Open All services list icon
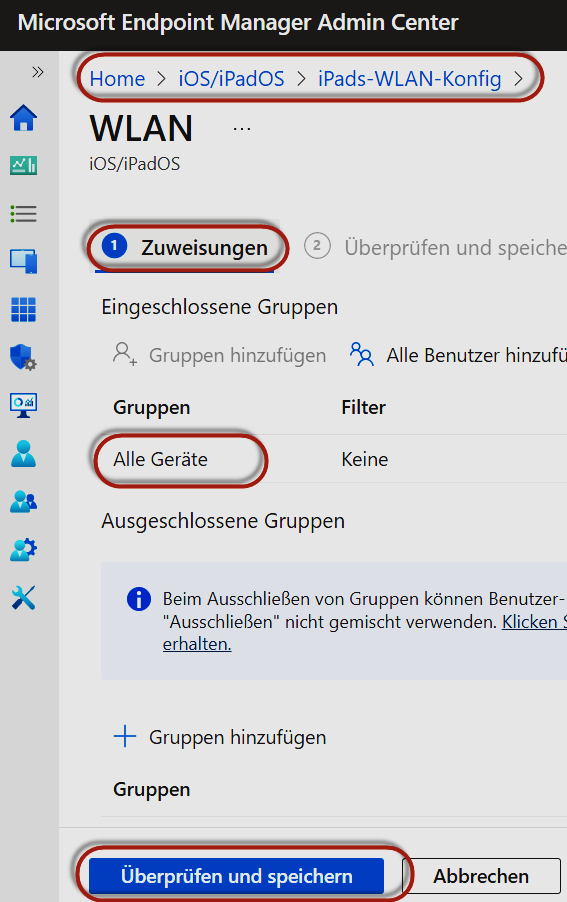This screenshot has height=902, width=567. tap(24, 214)
